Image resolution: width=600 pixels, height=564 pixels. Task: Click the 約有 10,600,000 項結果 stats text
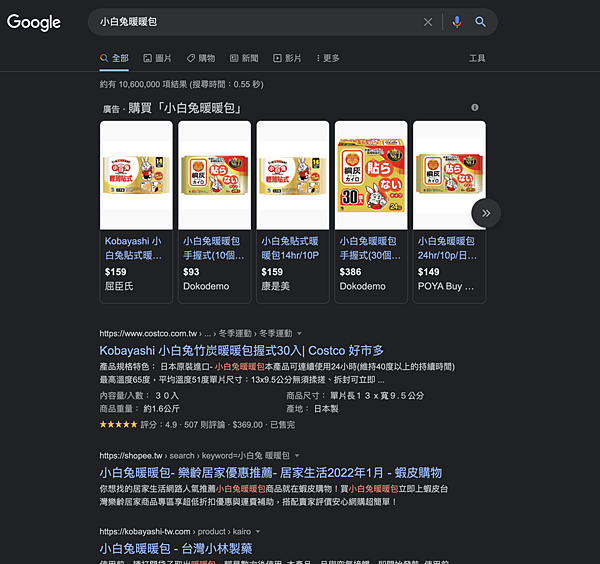pos(181,84)
